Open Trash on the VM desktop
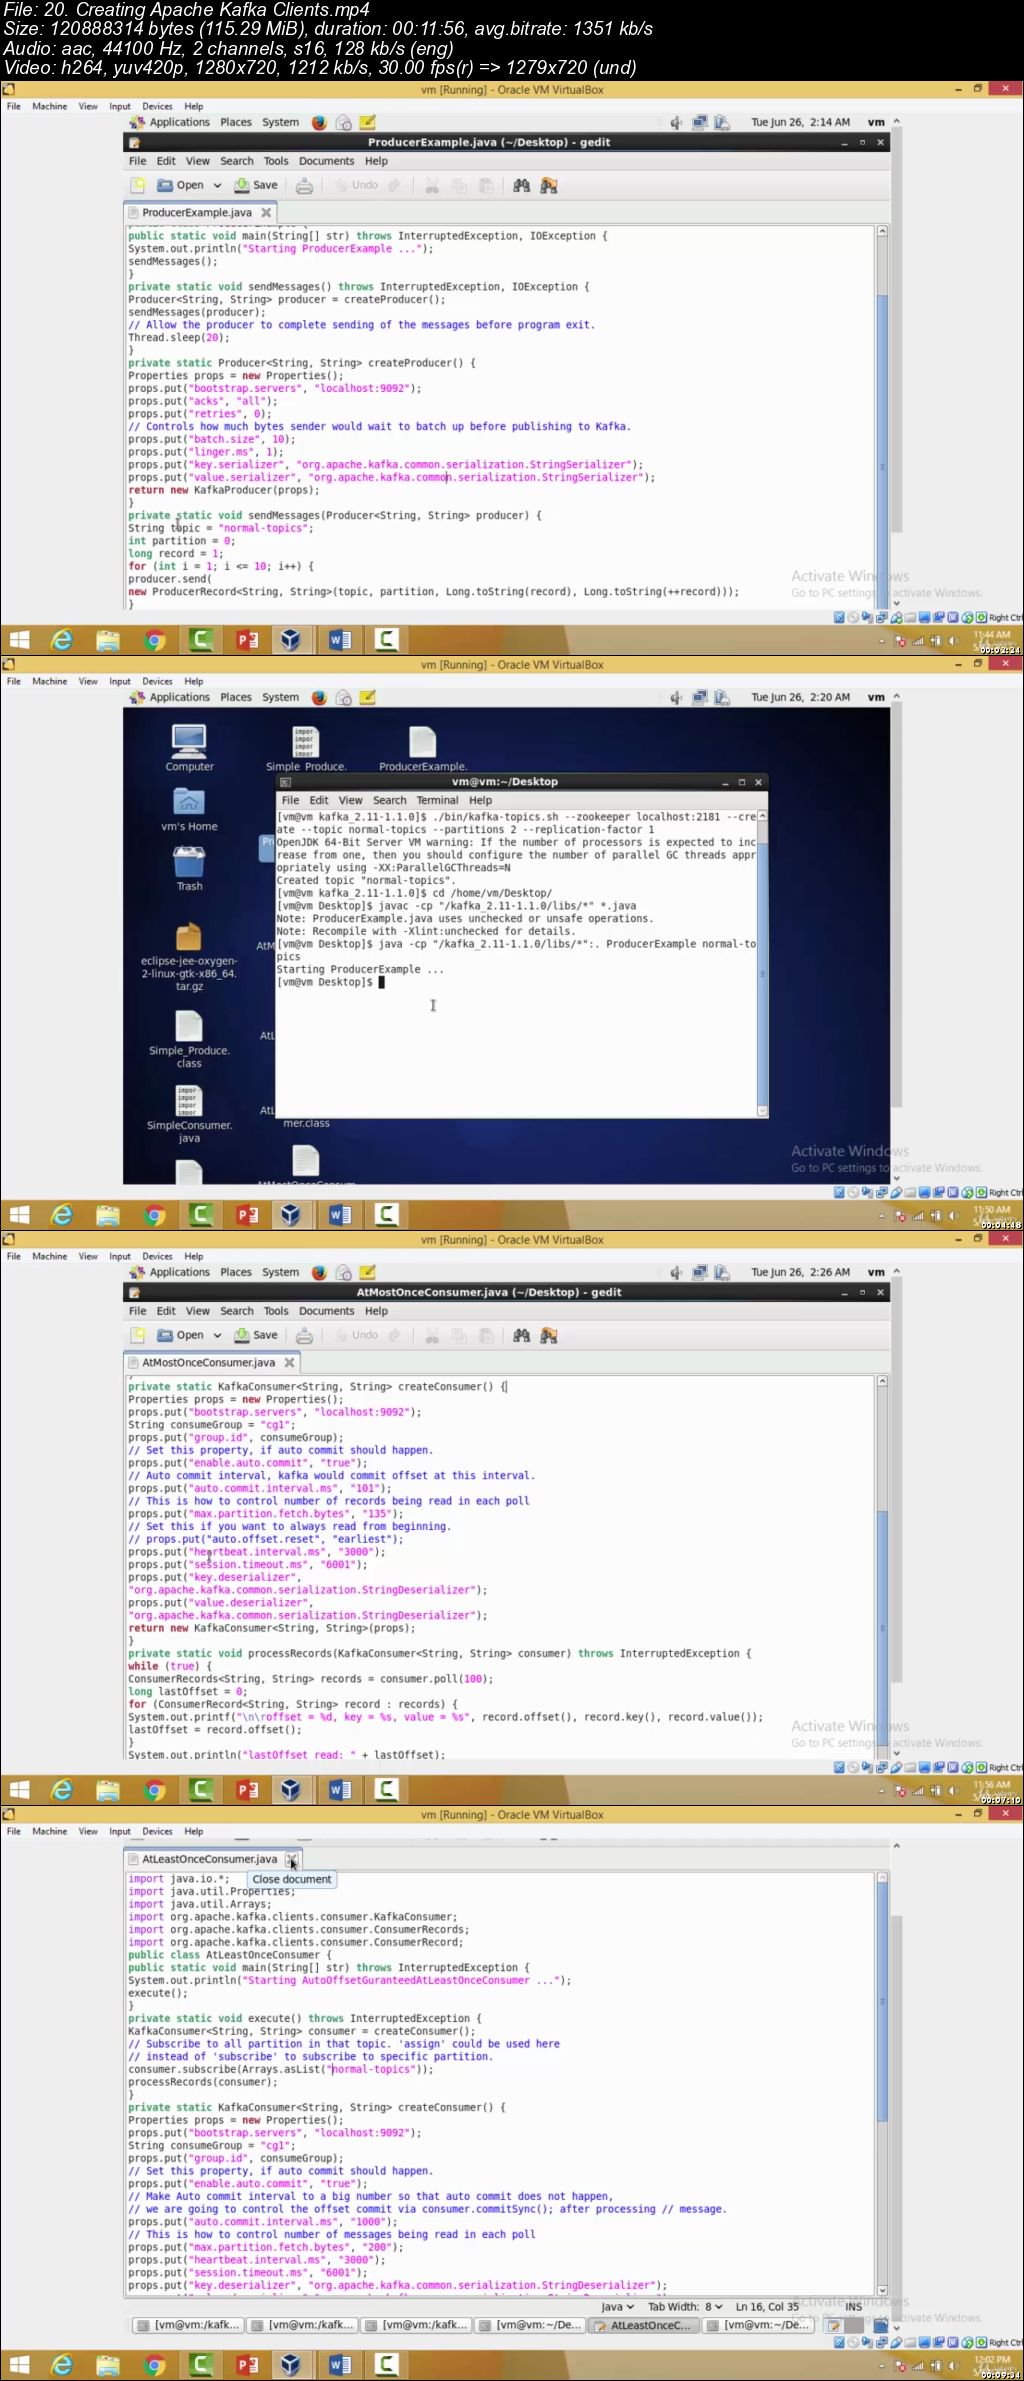The width and height of the screenshot is (1024, 2381). coord(189,868)
